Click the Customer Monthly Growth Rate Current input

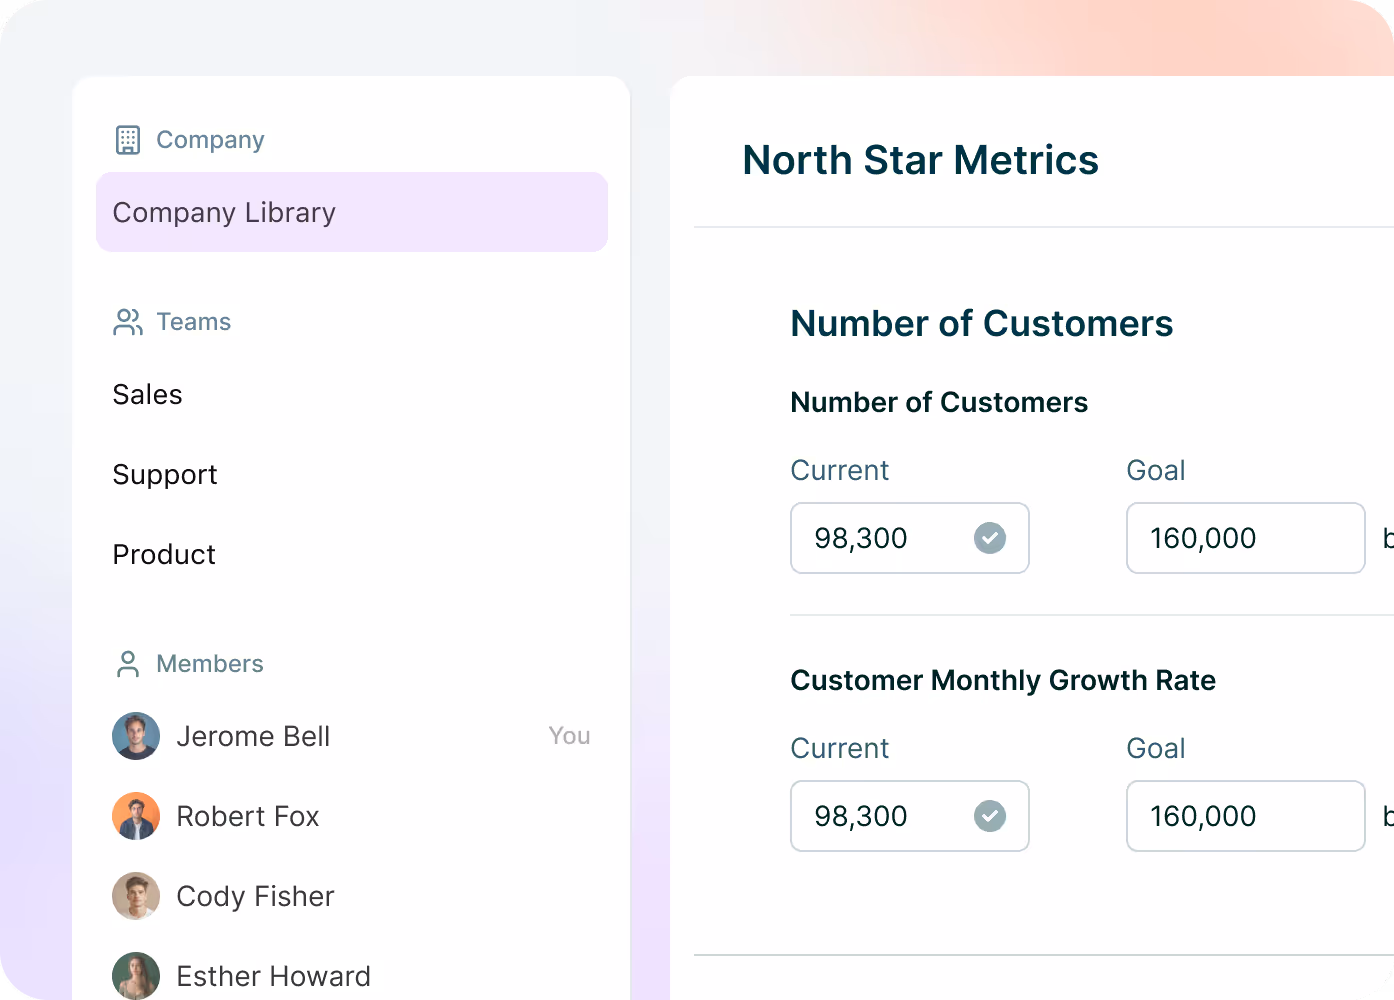coord(910,816)
